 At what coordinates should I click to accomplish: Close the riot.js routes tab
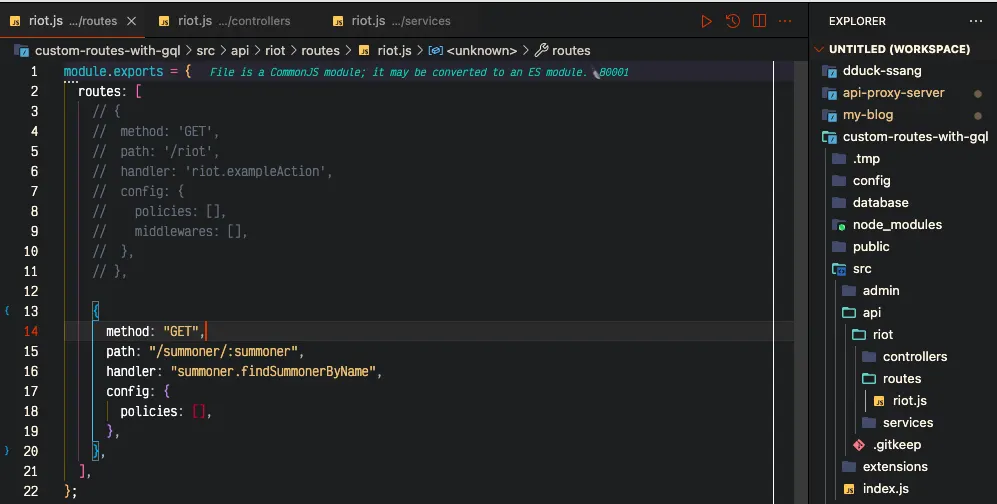pos(133,21)
